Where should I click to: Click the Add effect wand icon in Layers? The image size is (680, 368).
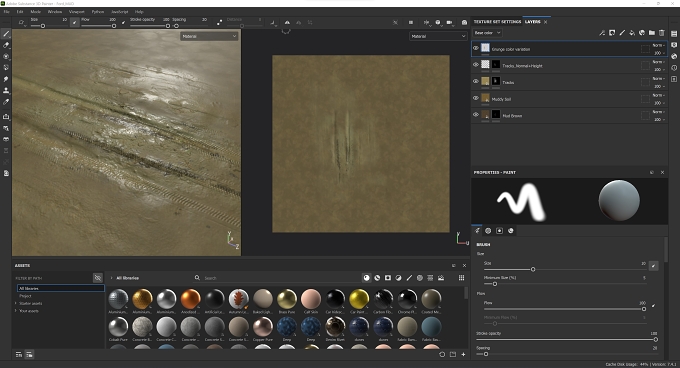coord(602,33)
